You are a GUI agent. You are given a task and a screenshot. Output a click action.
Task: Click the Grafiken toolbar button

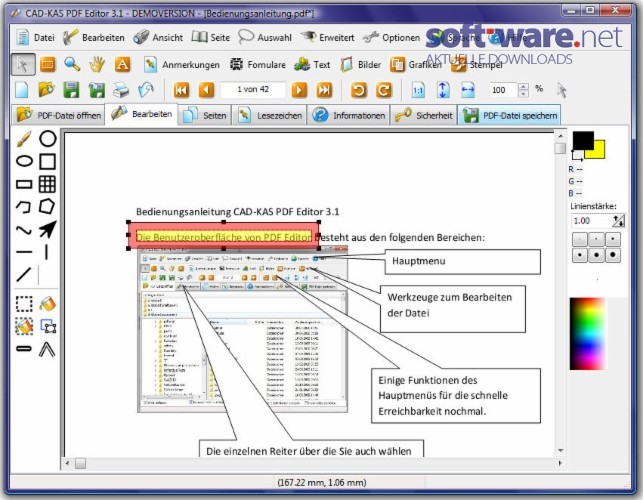415,64
